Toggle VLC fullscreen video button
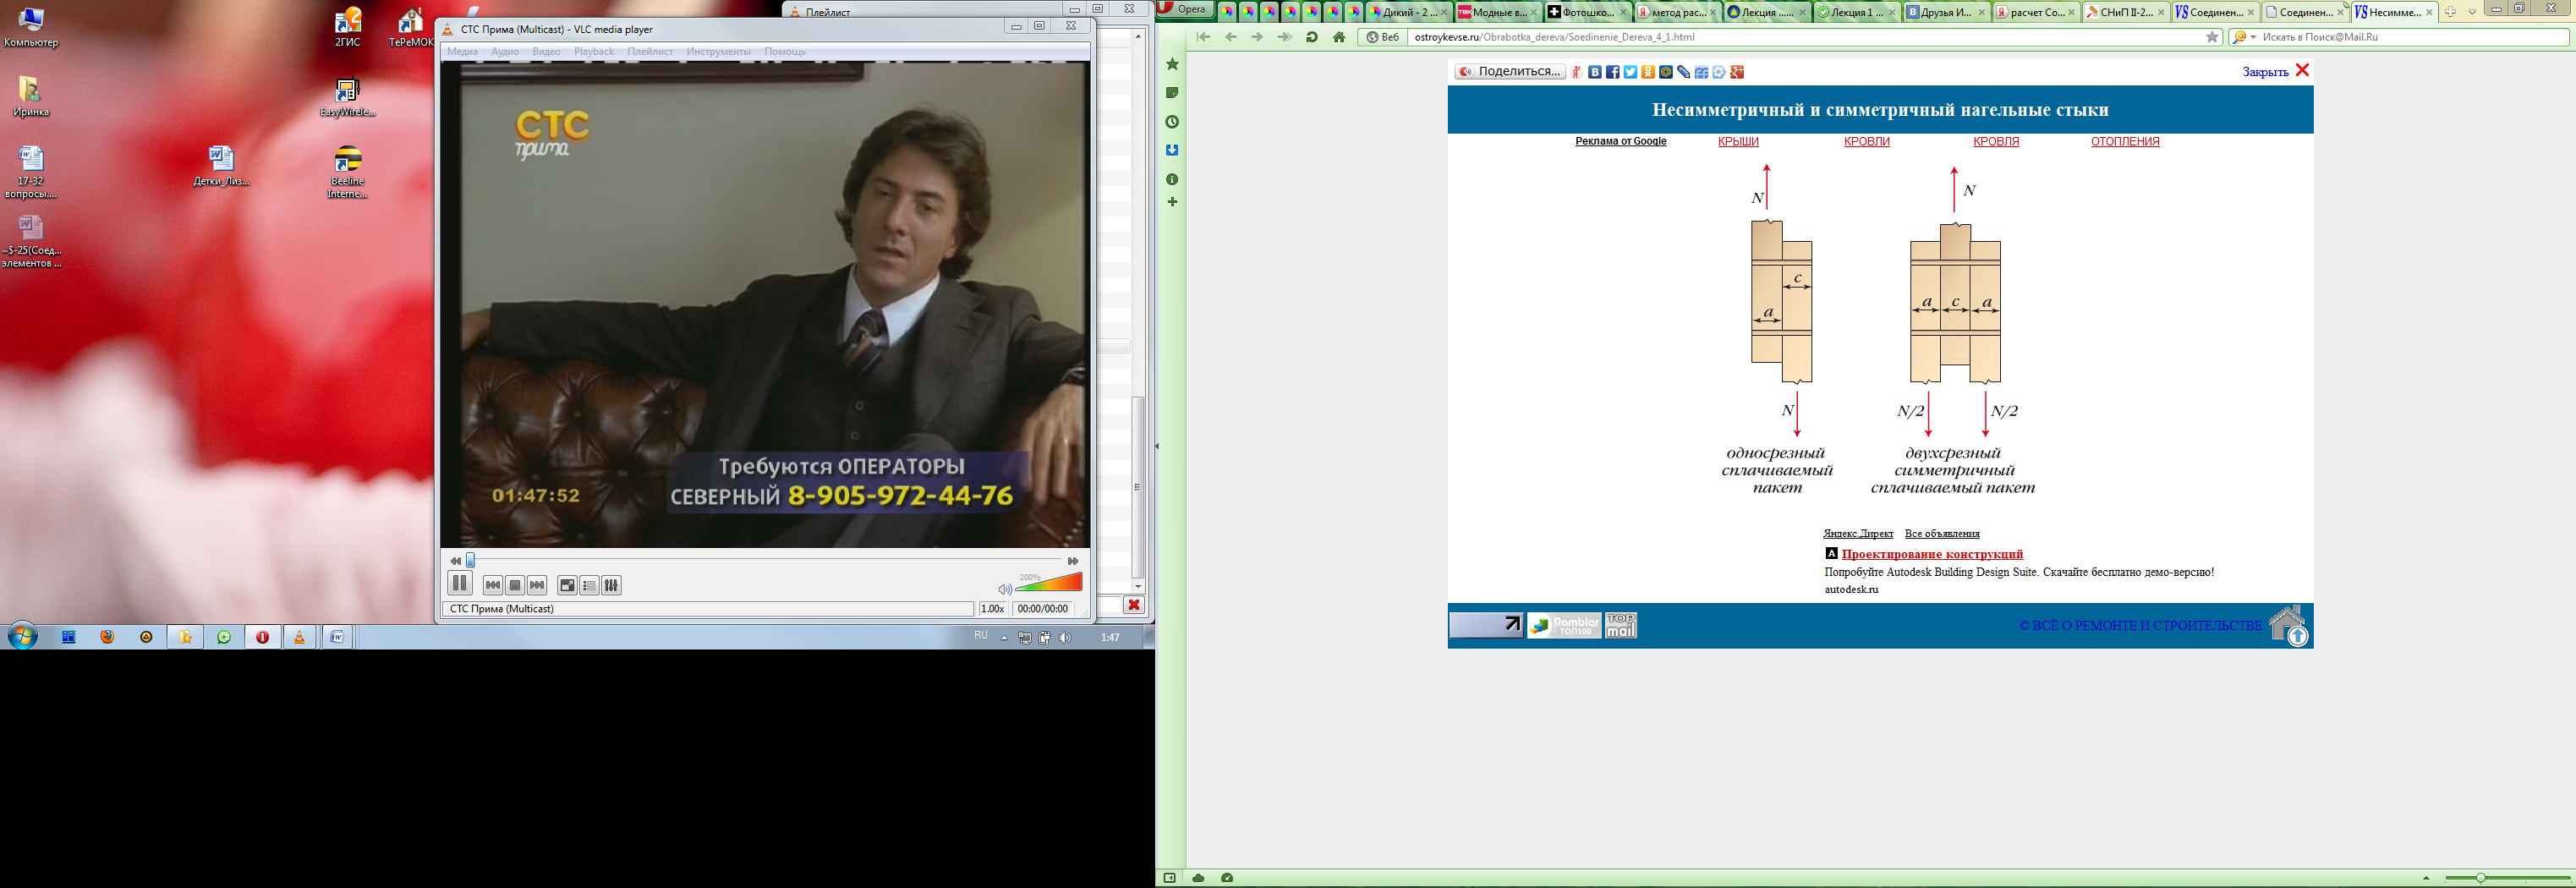 (567, 585)
